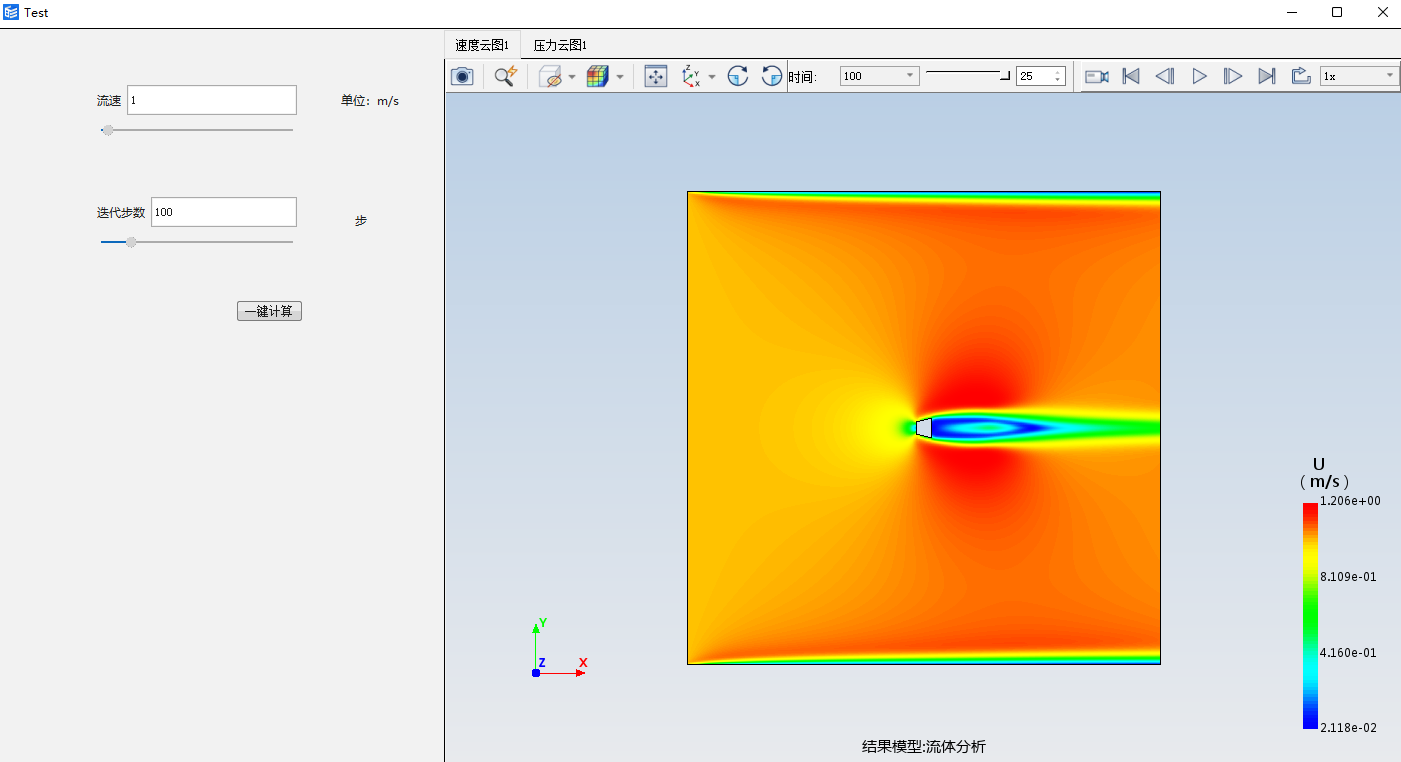Click the 迭代步数 input field

coord(224,212)
